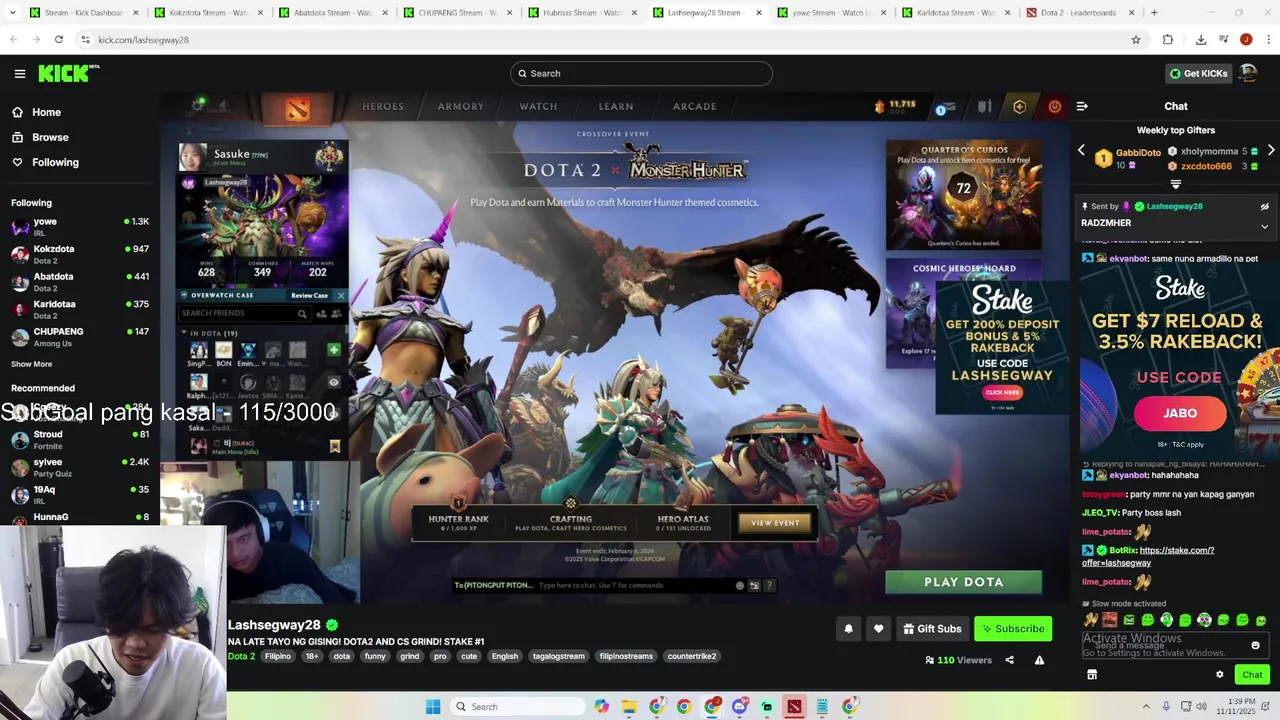The width and height of the screenshot is (1280, 720).
Task: Click the JABO promo code button
Action: [x=1180, y=413]
